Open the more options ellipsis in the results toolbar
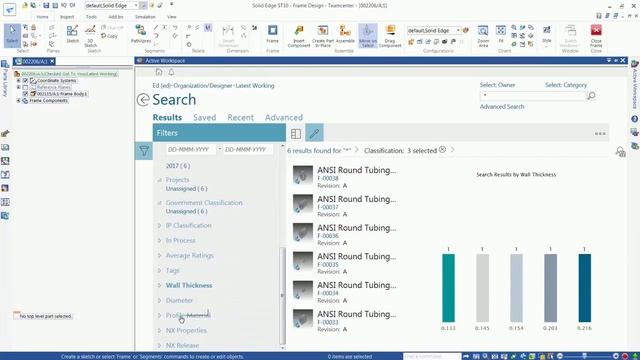 600,133
